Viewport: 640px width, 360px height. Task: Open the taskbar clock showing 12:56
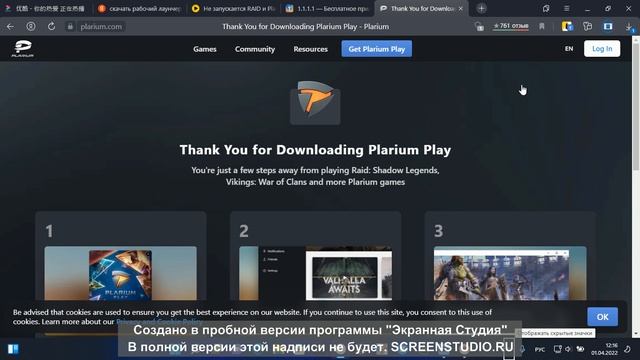pyautogui.click(x=604, y=349)
